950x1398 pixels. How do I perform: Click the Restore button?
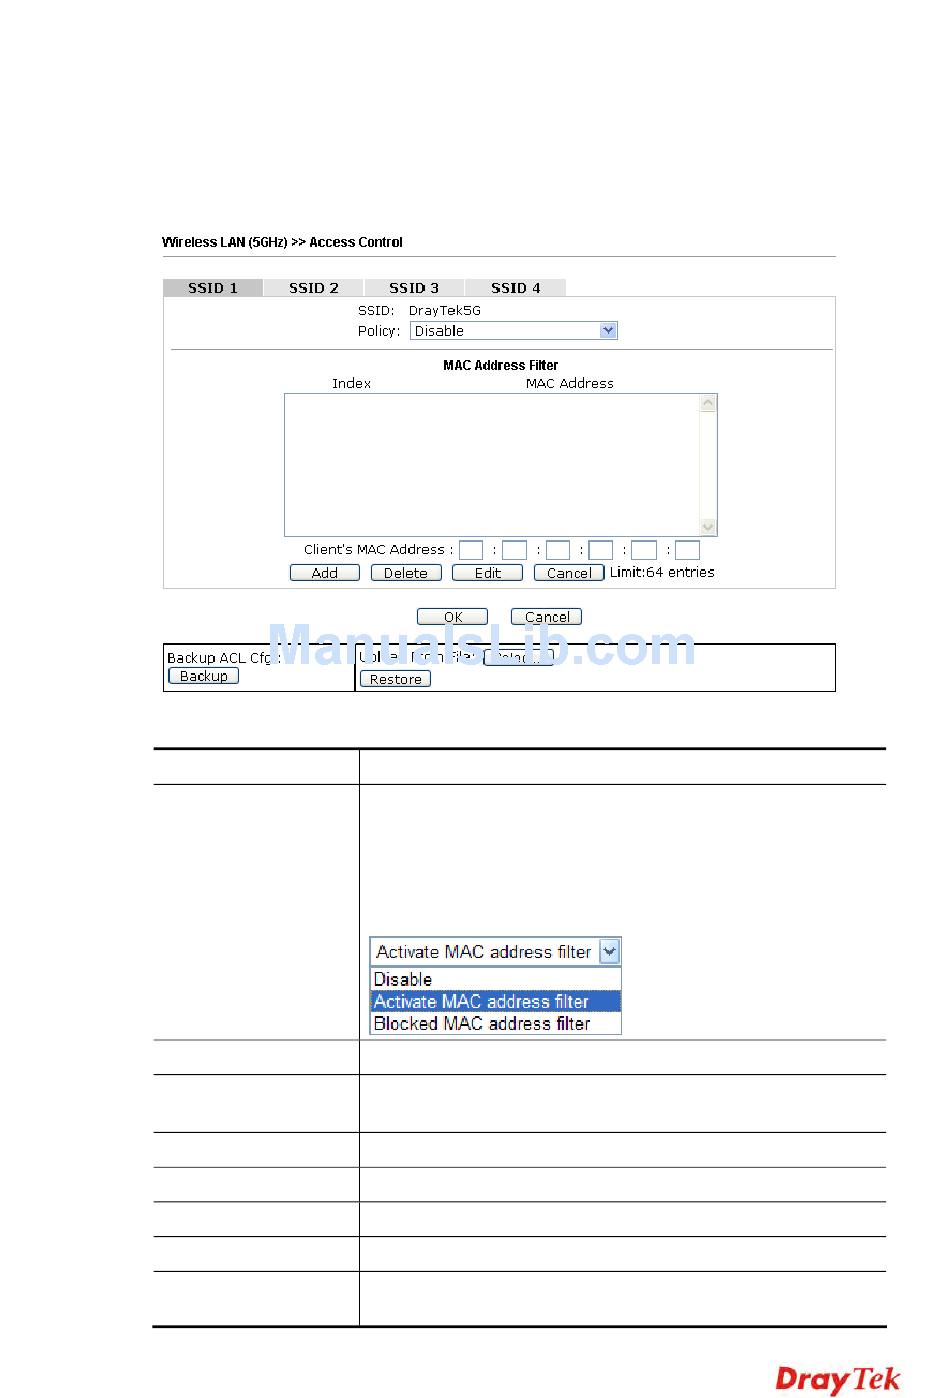click(x=395, y=679)
